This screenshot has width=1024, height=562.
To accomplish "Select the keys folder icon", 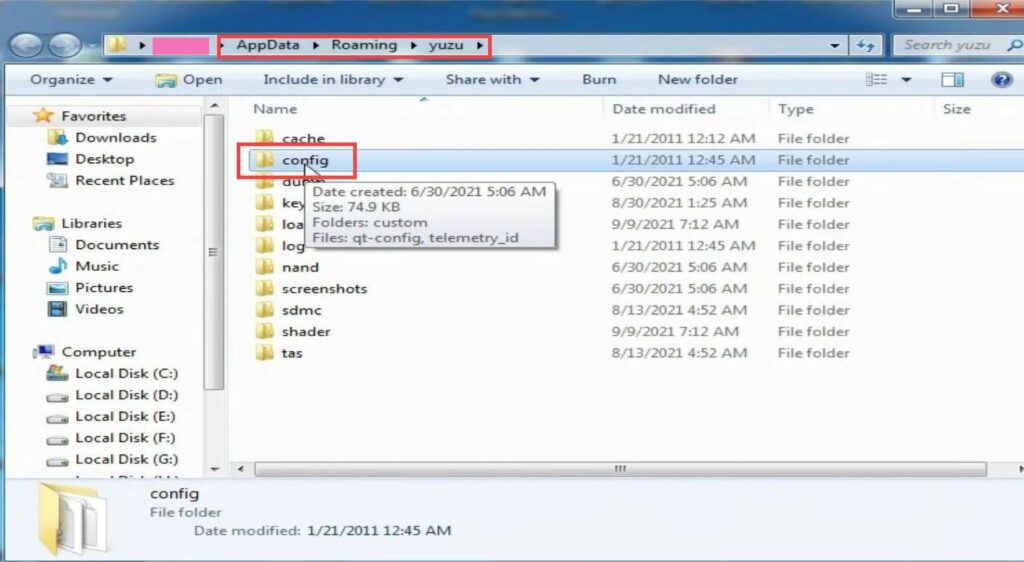I will coord(264,203).
